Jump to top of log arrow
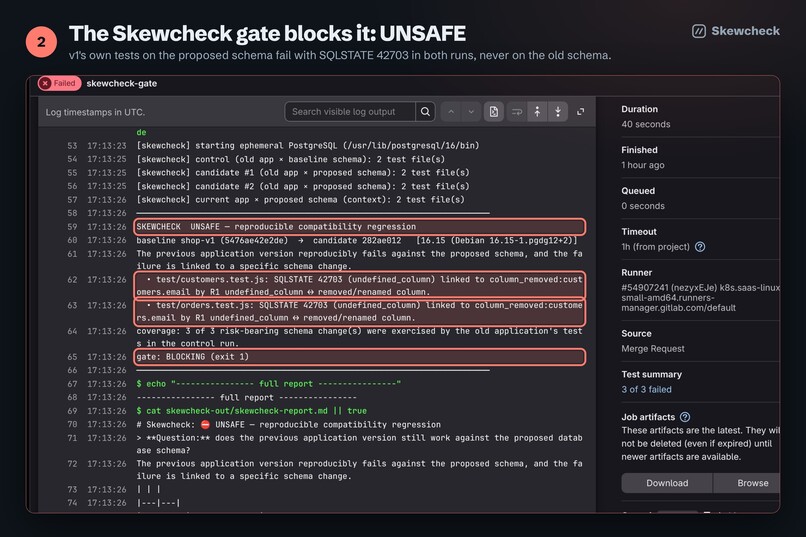The image size is (806, 537). [537, 112]
